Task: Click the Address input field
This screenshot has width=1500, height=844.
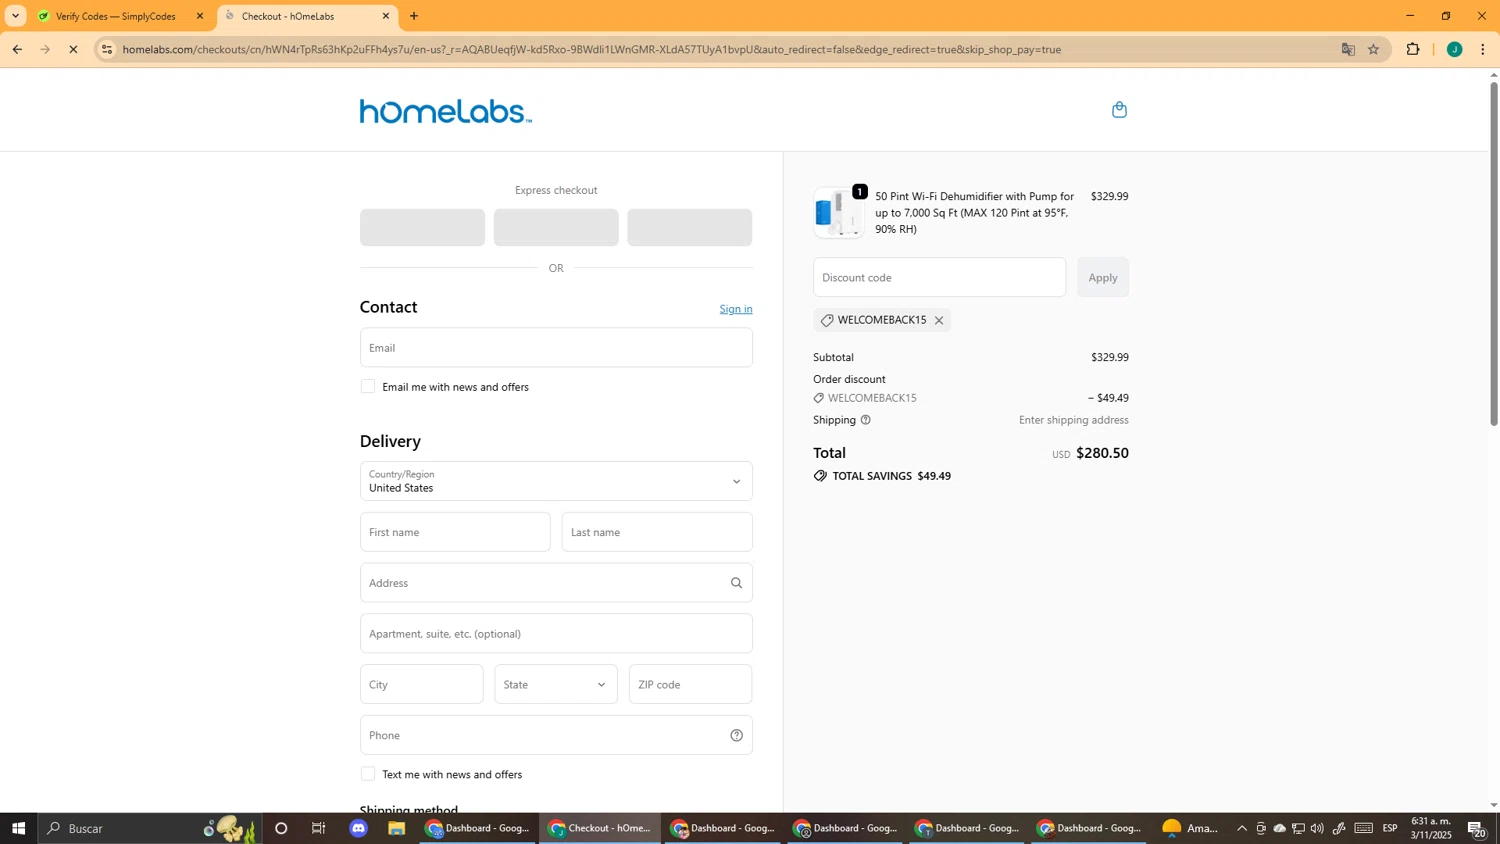Action: 556,583
